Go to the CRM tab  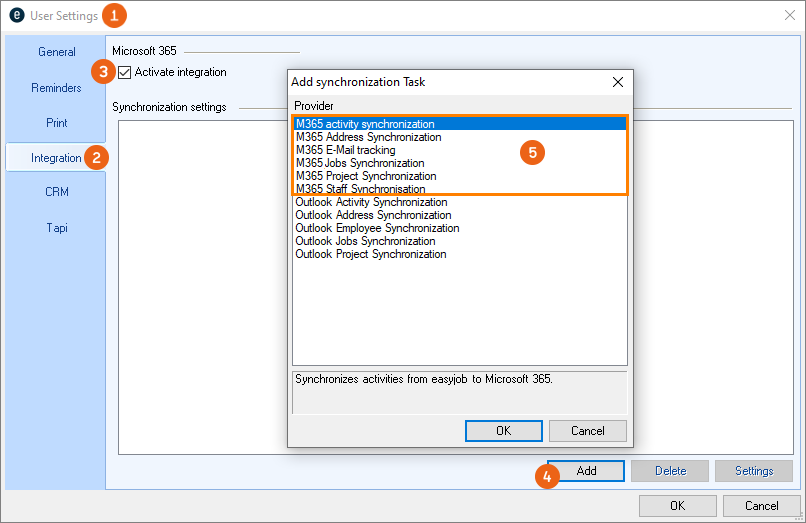(56, 192)
